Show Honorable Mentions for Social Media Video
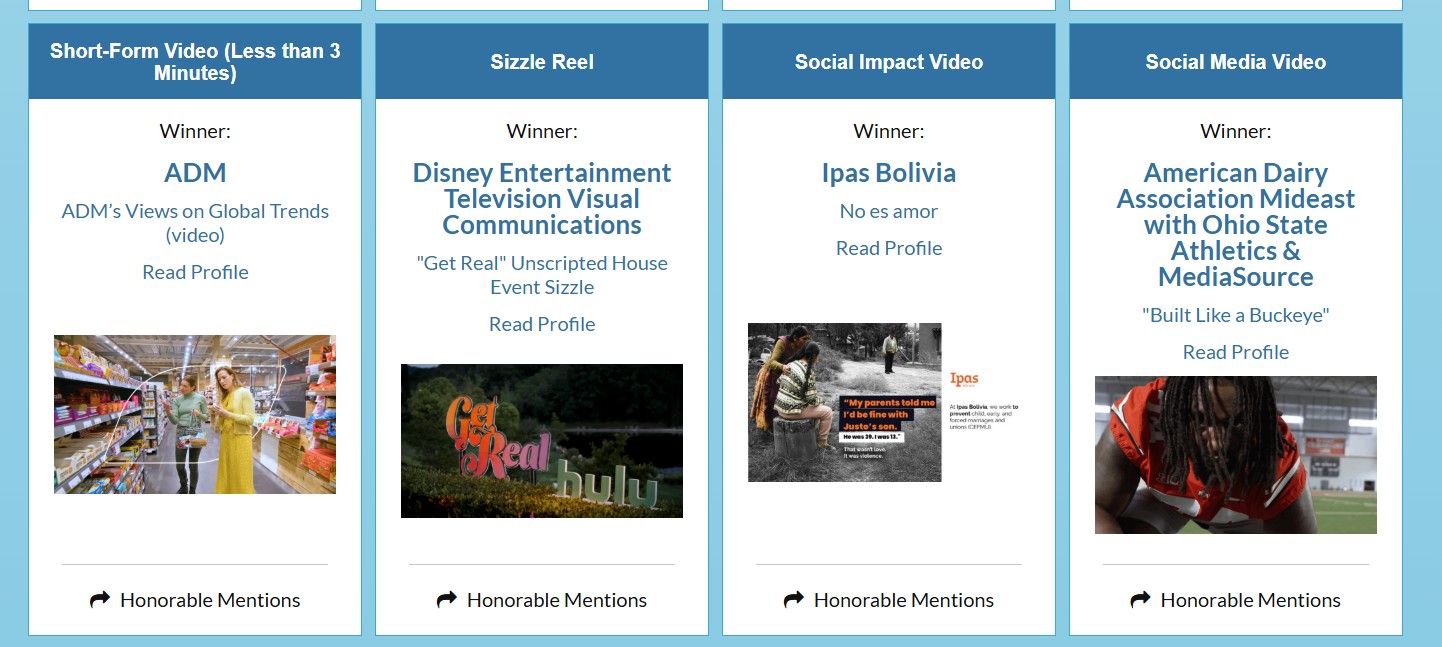This screenshot has height=647, width=1442. [1250, 600]
